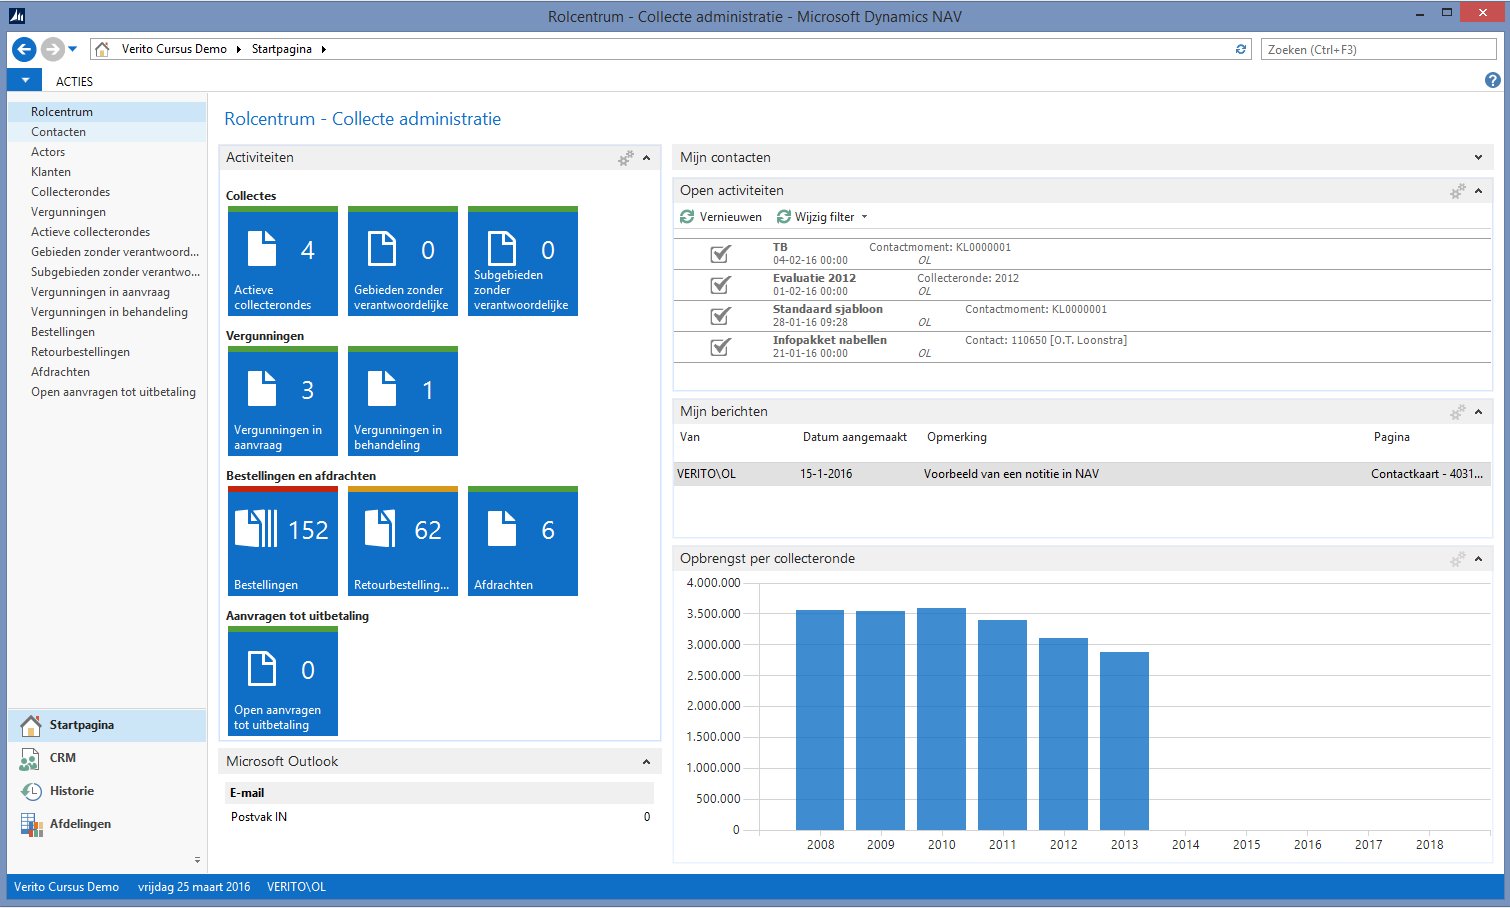Open Contacten in the navigation pane

point(107,132)
